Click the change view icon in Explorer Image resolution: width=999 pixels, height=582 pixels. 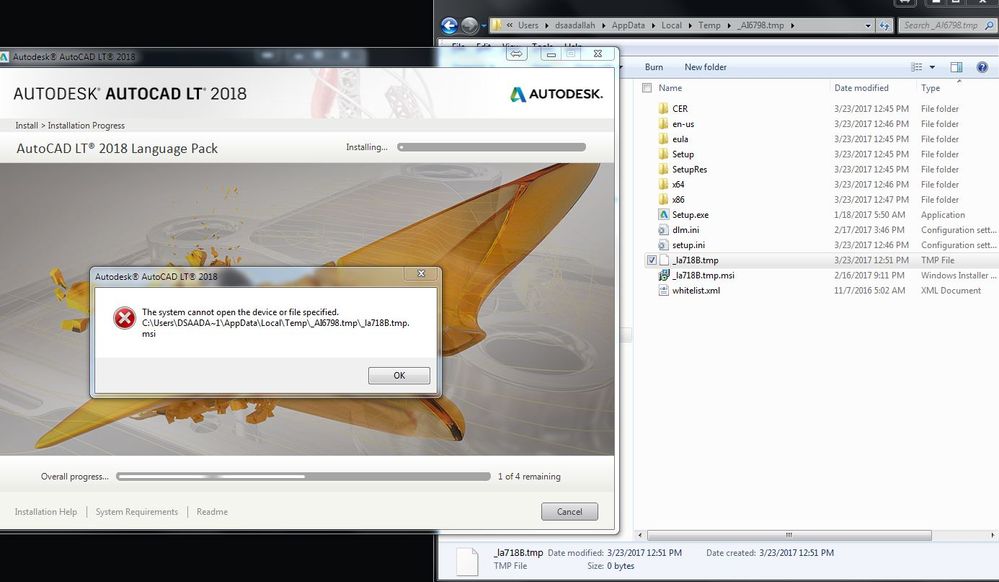(916, 67)
